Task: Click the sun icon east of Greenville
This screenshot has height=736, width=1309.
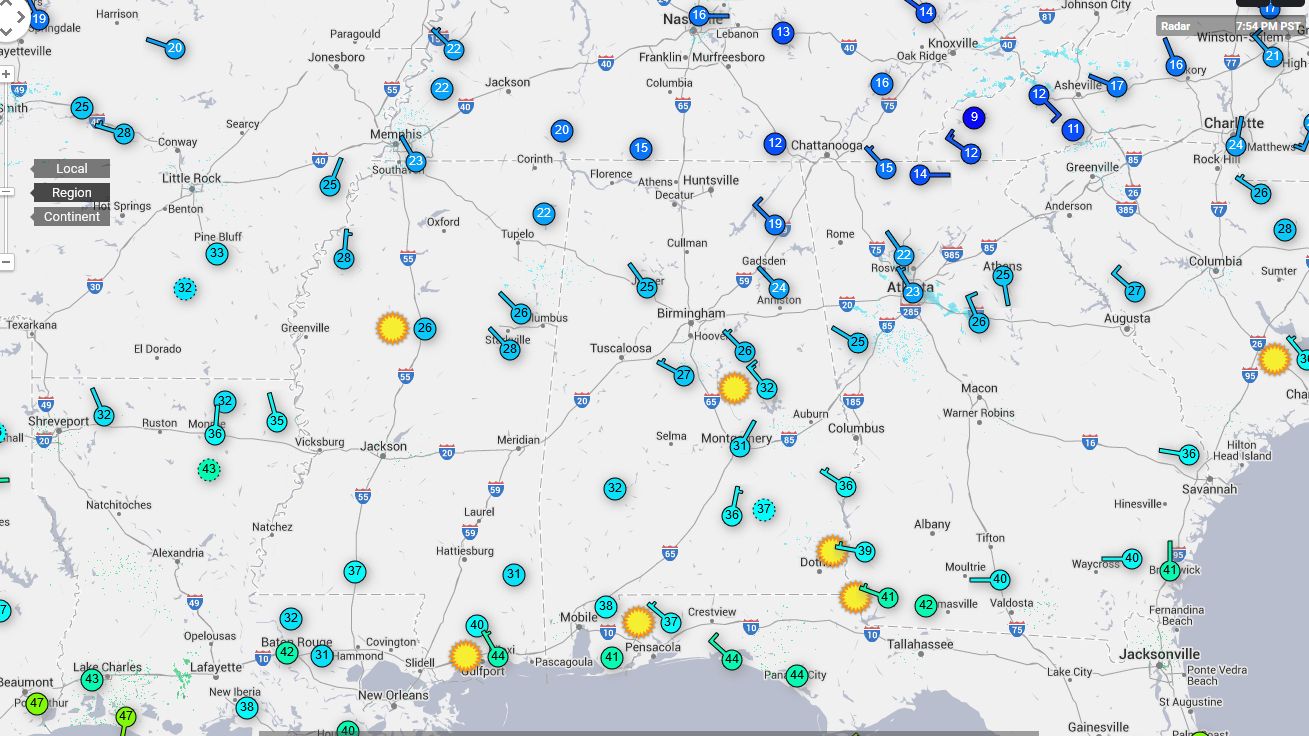Action: pyautogui.click(x=392, y=328)
